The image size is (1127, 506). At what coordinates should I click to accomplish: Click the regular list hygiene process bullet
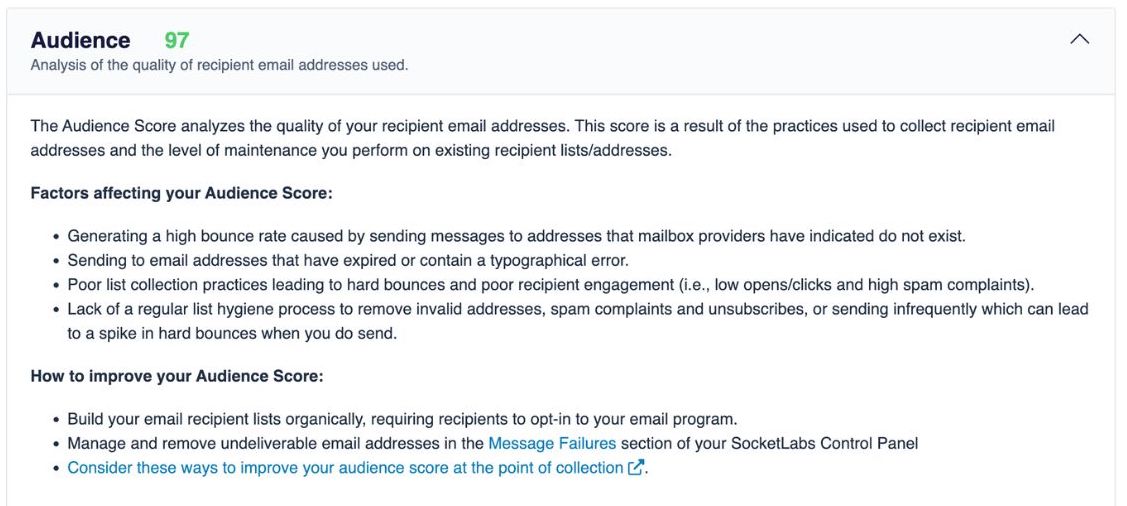click(x=578, y=322)
